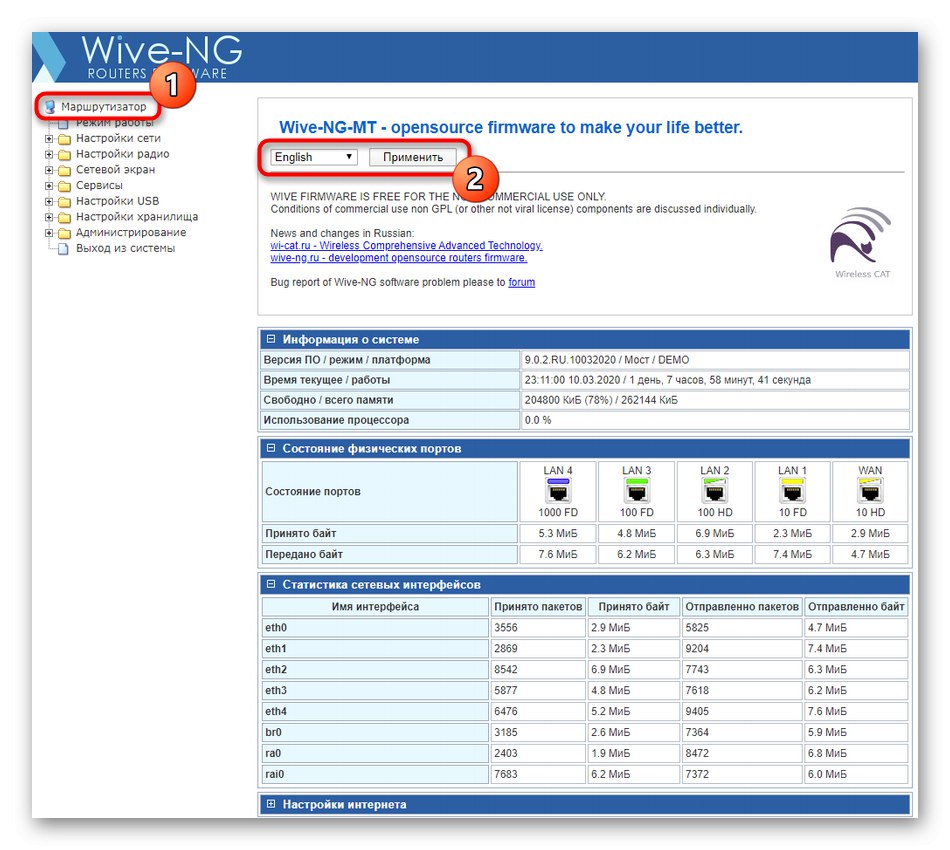Screen dimensions: 950x850
Task: Click the eth1 interface name cell
Action: coord(375,649)
